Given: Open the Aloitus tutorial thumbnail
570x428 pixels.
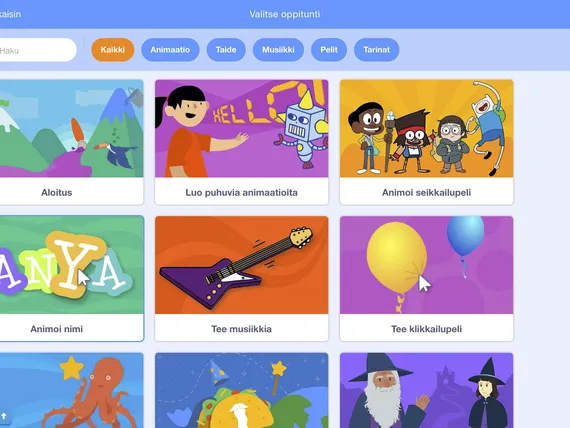Looking at the screenshot, I should (71, 128).
